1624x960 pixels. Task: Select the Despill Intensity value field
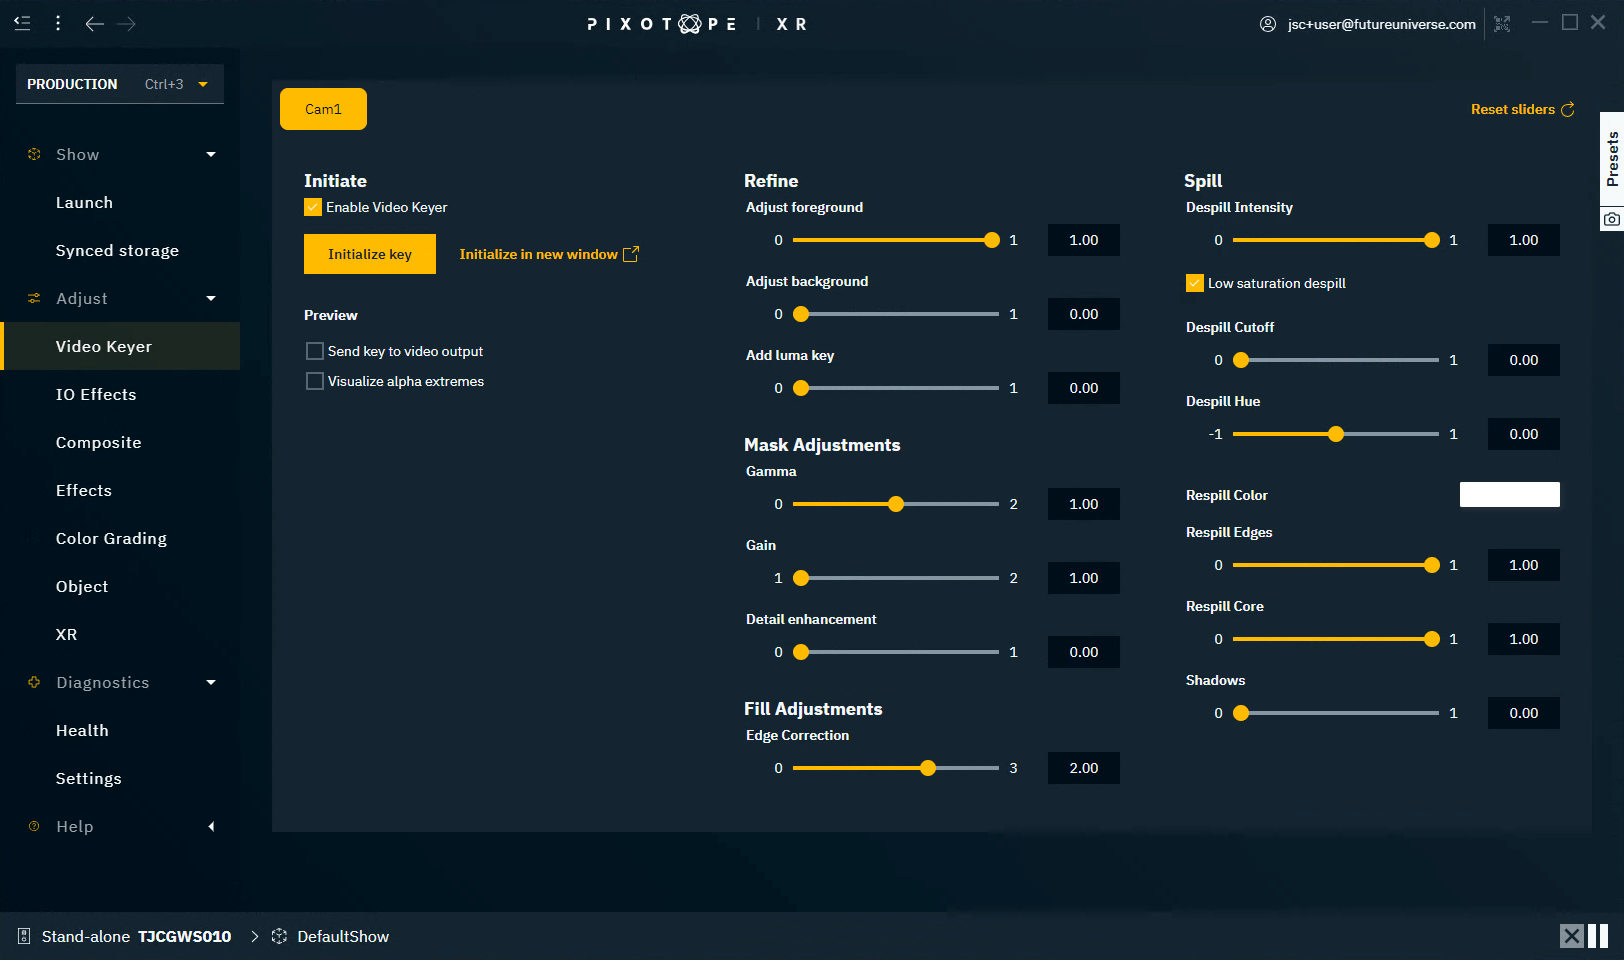1523,240
